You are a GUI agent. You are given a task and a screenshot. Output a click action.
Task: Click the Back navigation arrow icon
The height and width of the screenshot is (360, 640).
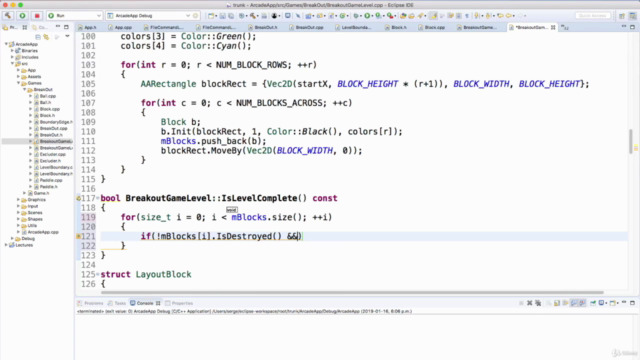[509, 16]
